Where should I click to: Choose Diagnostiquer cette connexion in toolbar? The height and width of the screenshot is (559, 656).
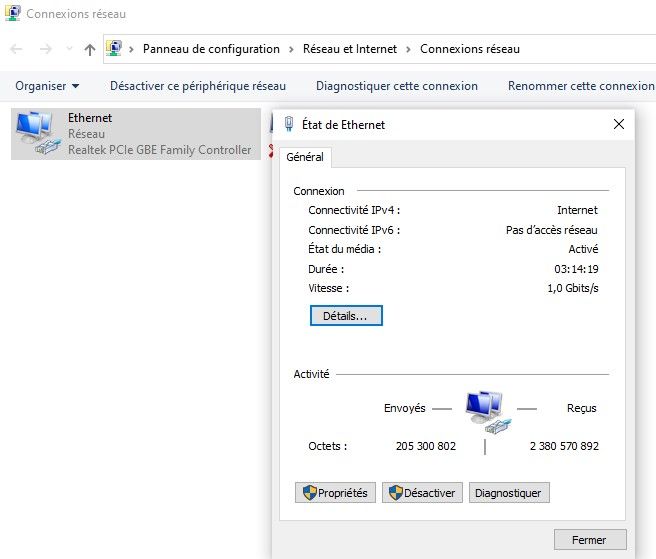(x=396, y=86)
